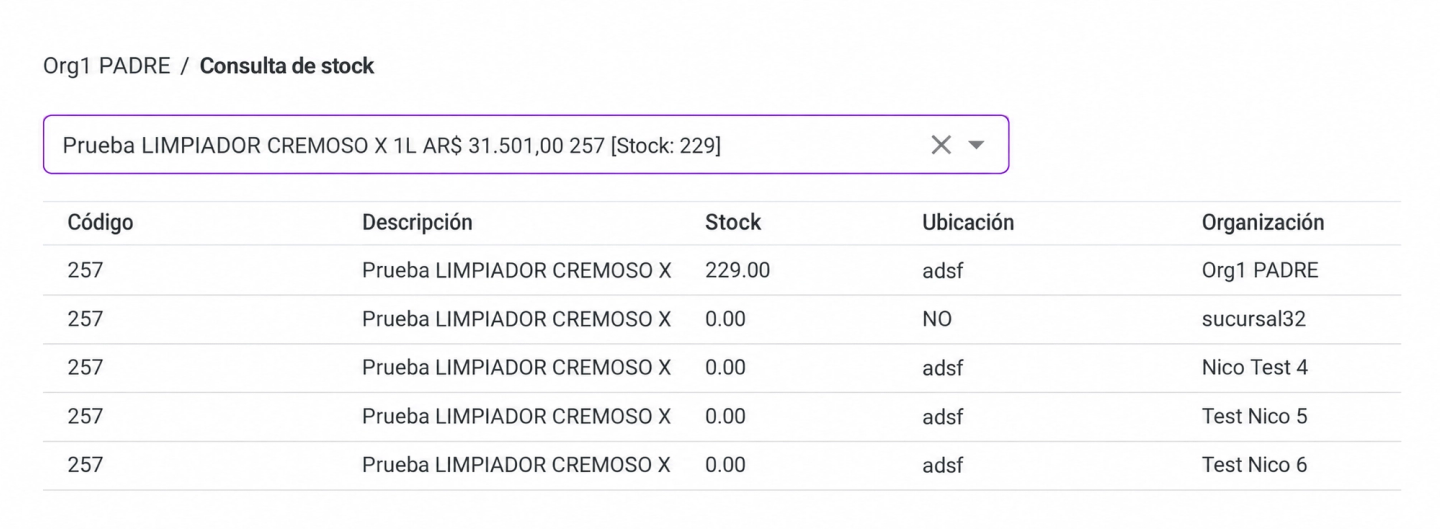The image size is (1440, 529).
Task: Click the Código column header
Action: click(100, 223)
